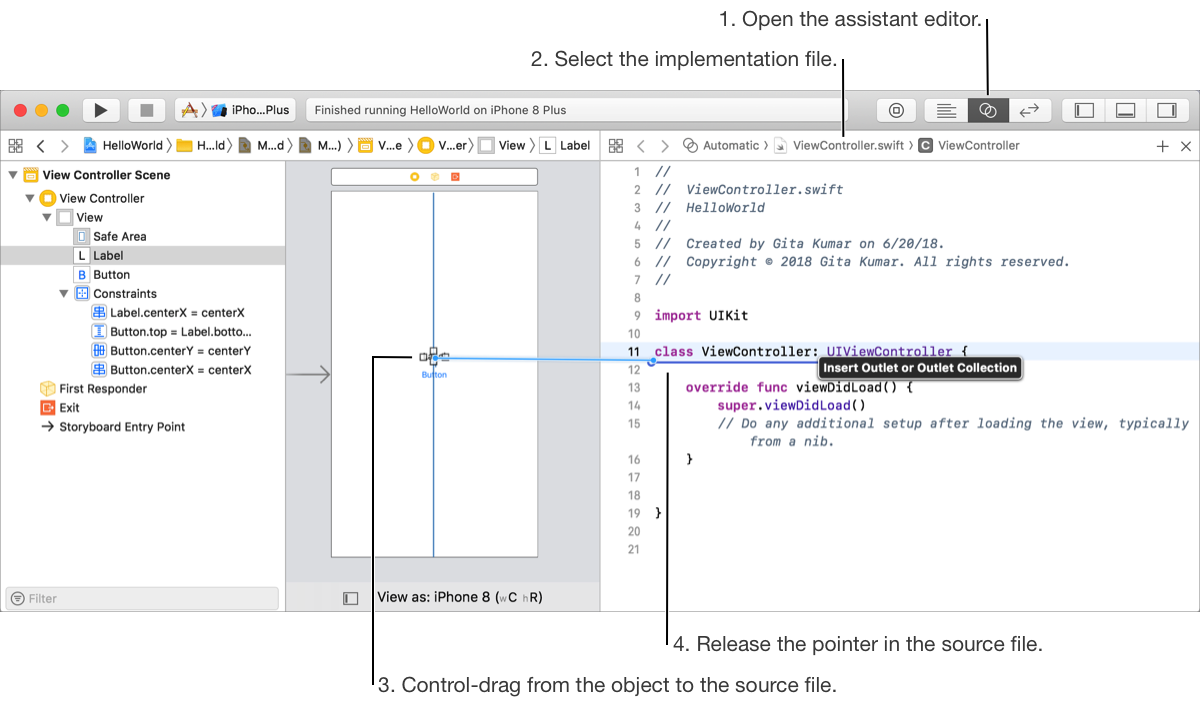Toggle the debug area panel
The width and height of the screenshot is (1200, 702).
coord(1125,110)
